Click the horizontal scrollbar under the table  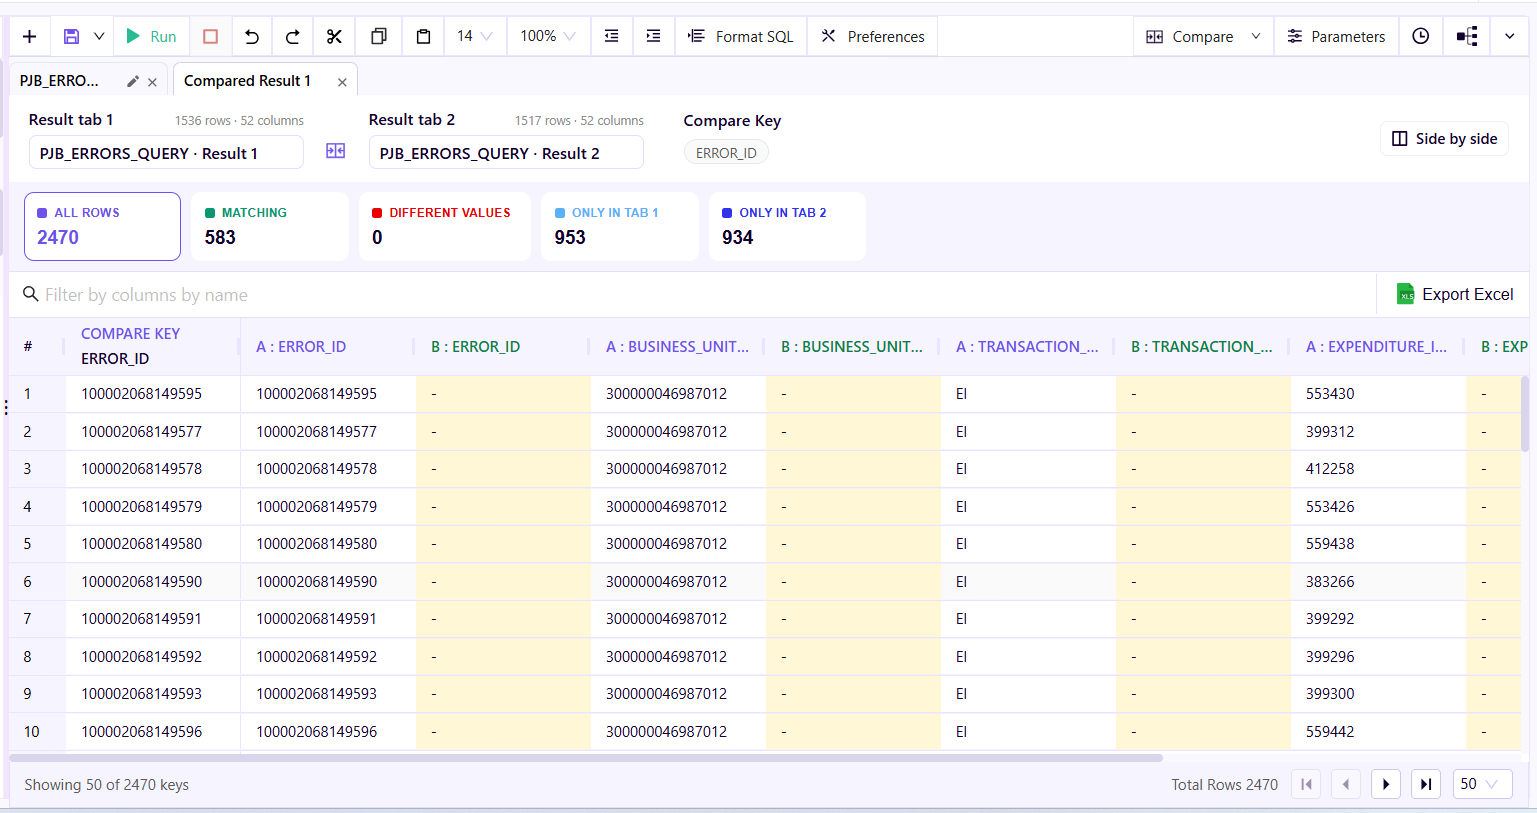(x=586, y=758)
